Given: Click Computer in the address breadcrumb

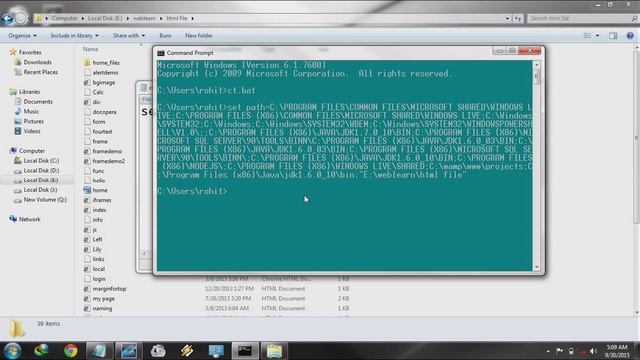Looking at the screenshot, I should (64, 18).
